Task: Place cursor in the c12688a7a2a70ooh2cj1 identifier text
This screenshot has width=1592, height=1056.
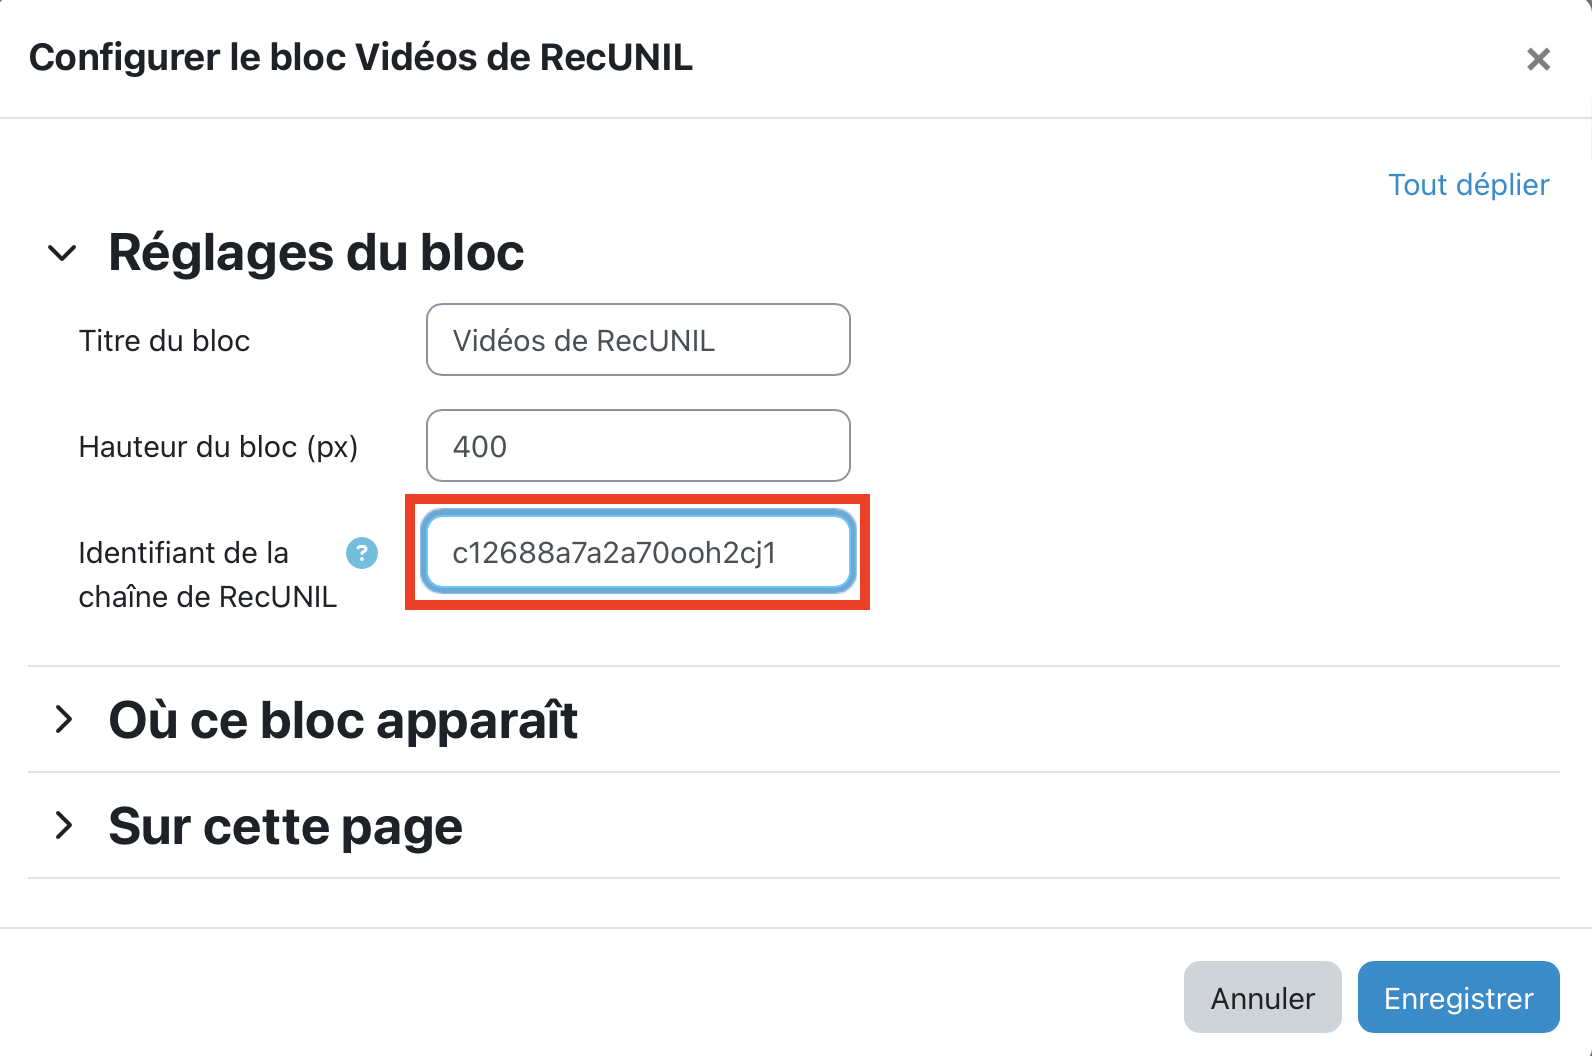Action: coord(613,553)
